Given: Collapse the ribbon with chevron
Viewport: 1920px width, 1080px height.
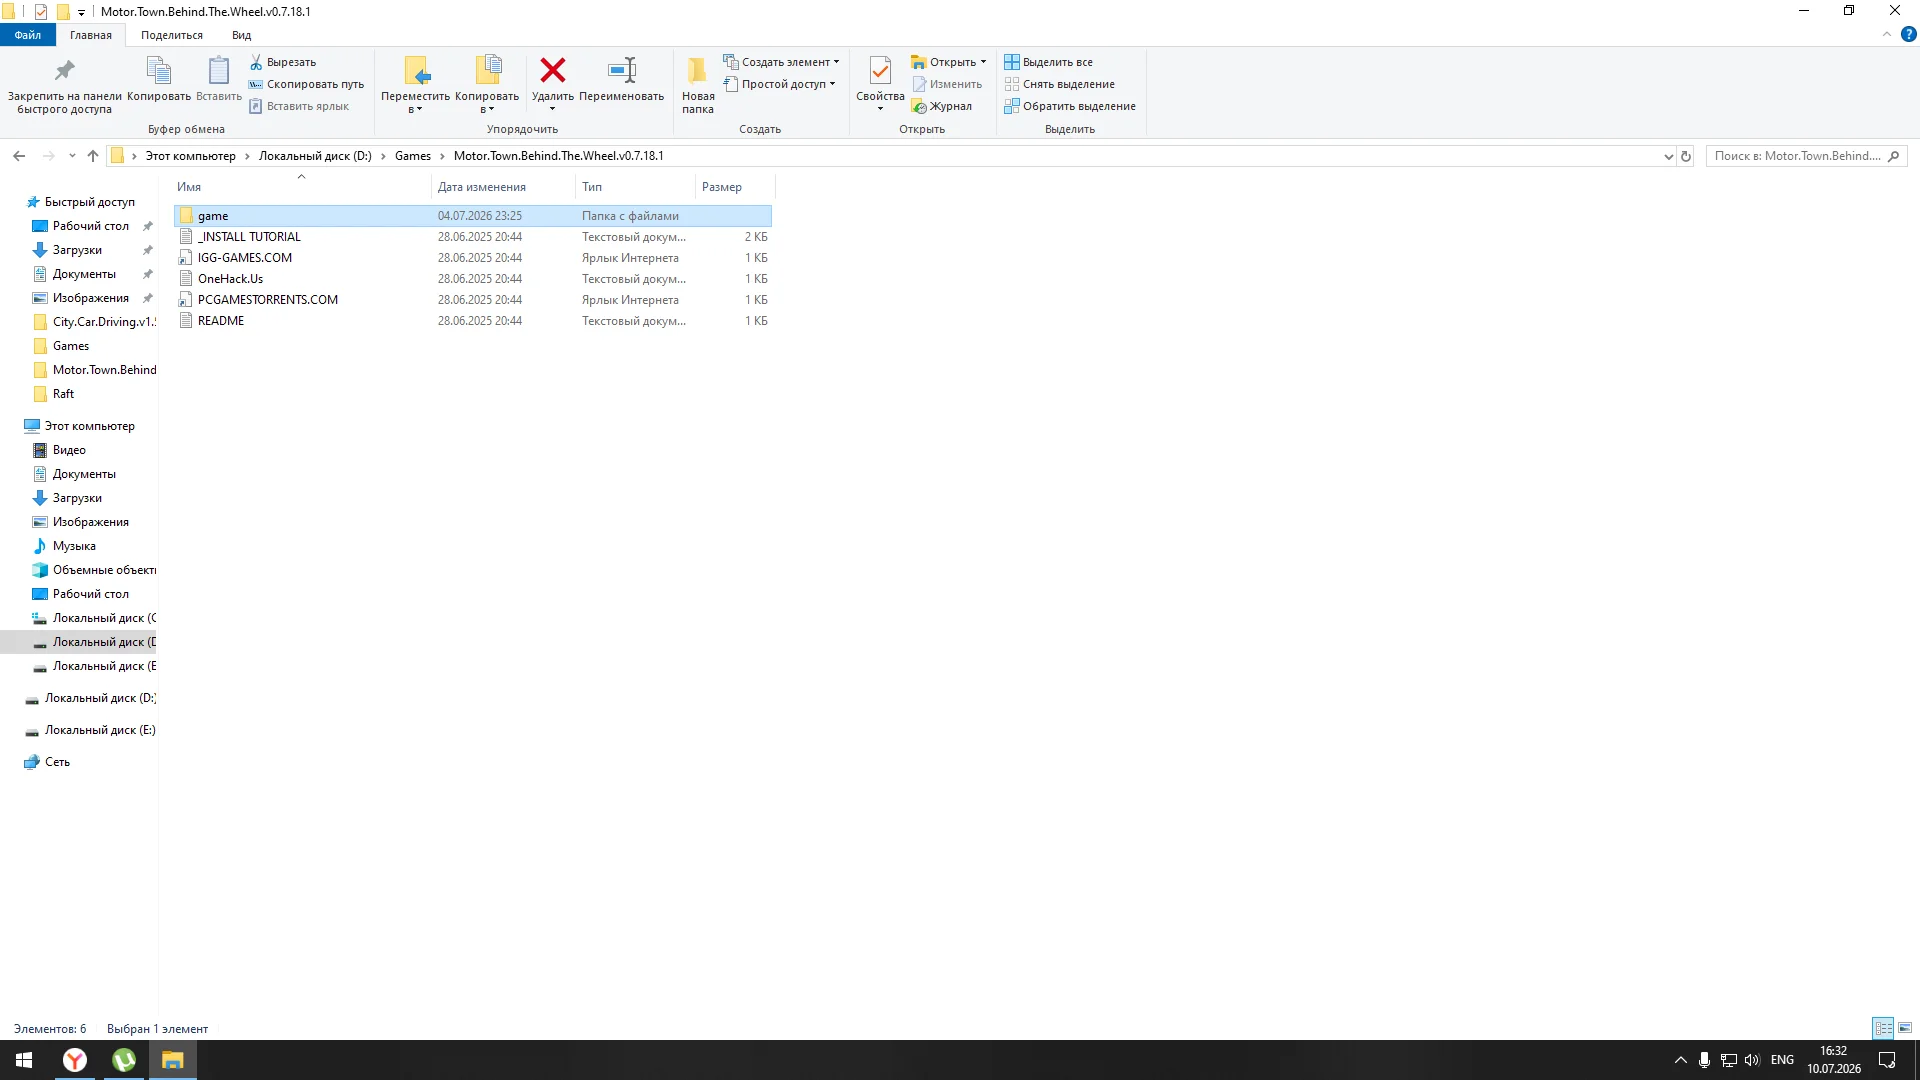Looking at the screenshot, I should click(1887, 34).
